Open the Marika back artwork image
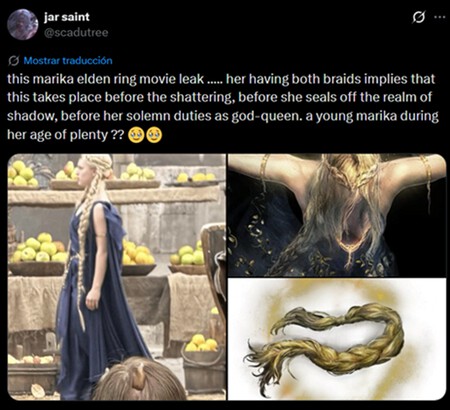Screen dimensions: 450x410 tap(337, 215)
